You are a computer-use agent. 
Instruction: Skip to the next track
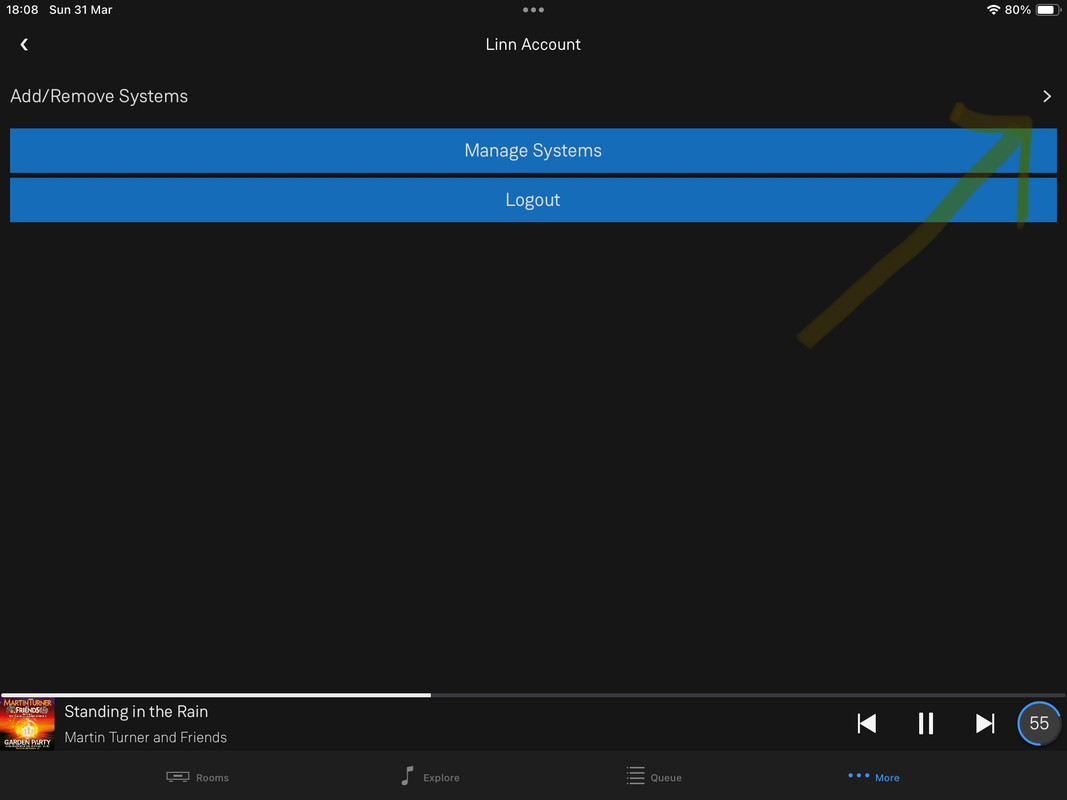point(985,723)
